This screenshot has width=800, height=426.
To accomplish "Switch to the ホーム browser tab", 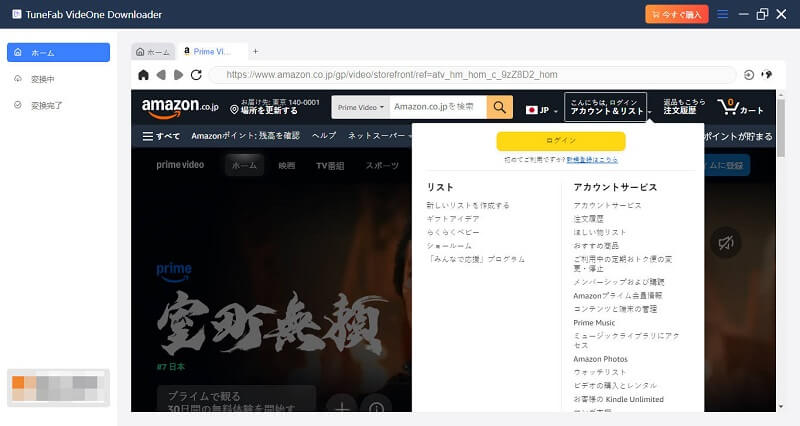I will pos(153,52).
